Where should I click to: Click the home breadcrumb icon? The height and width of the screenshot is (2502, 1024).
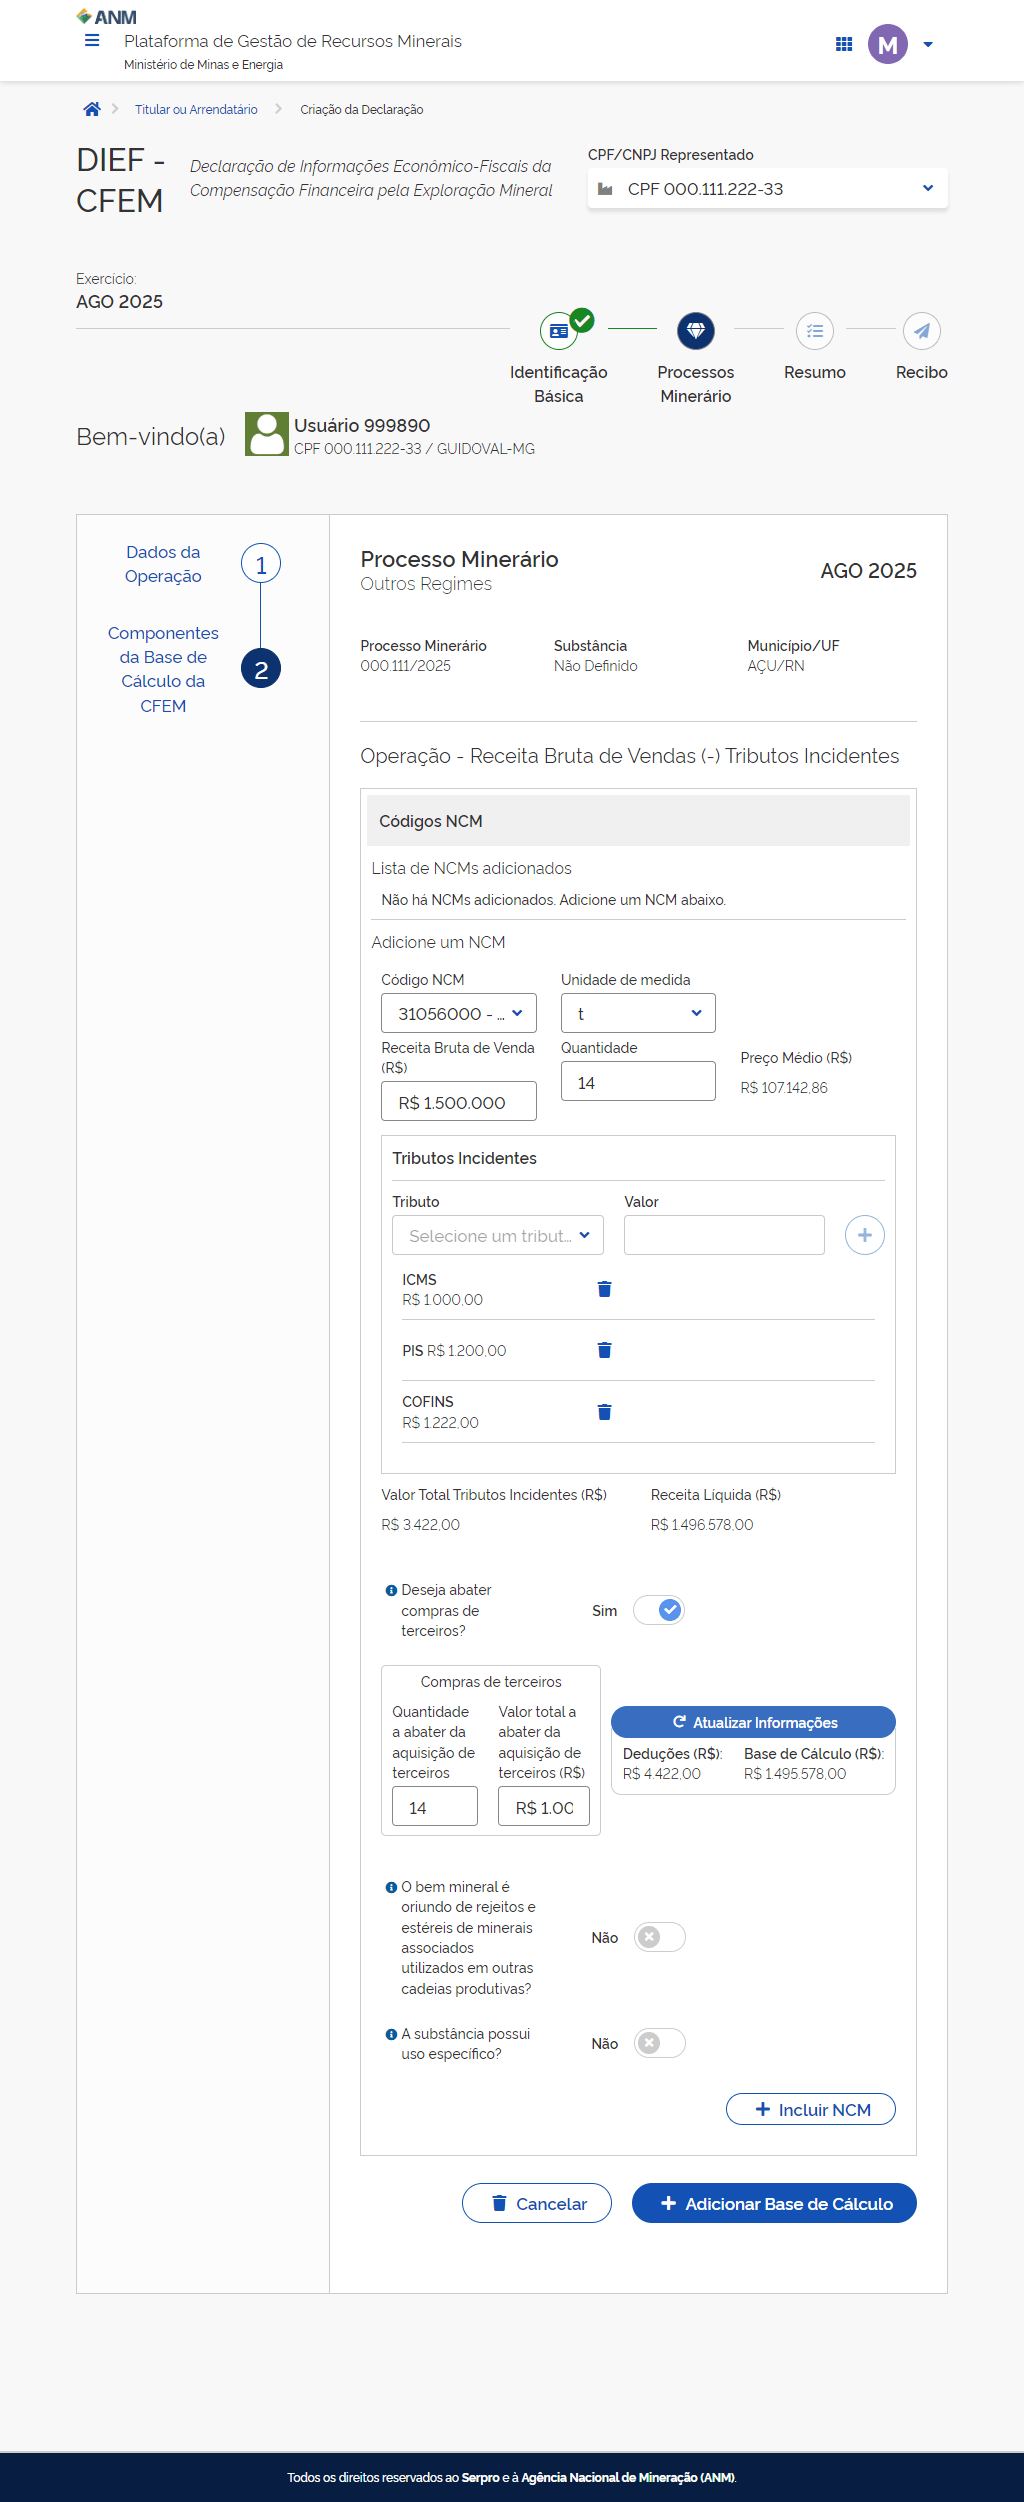[92, 109]
